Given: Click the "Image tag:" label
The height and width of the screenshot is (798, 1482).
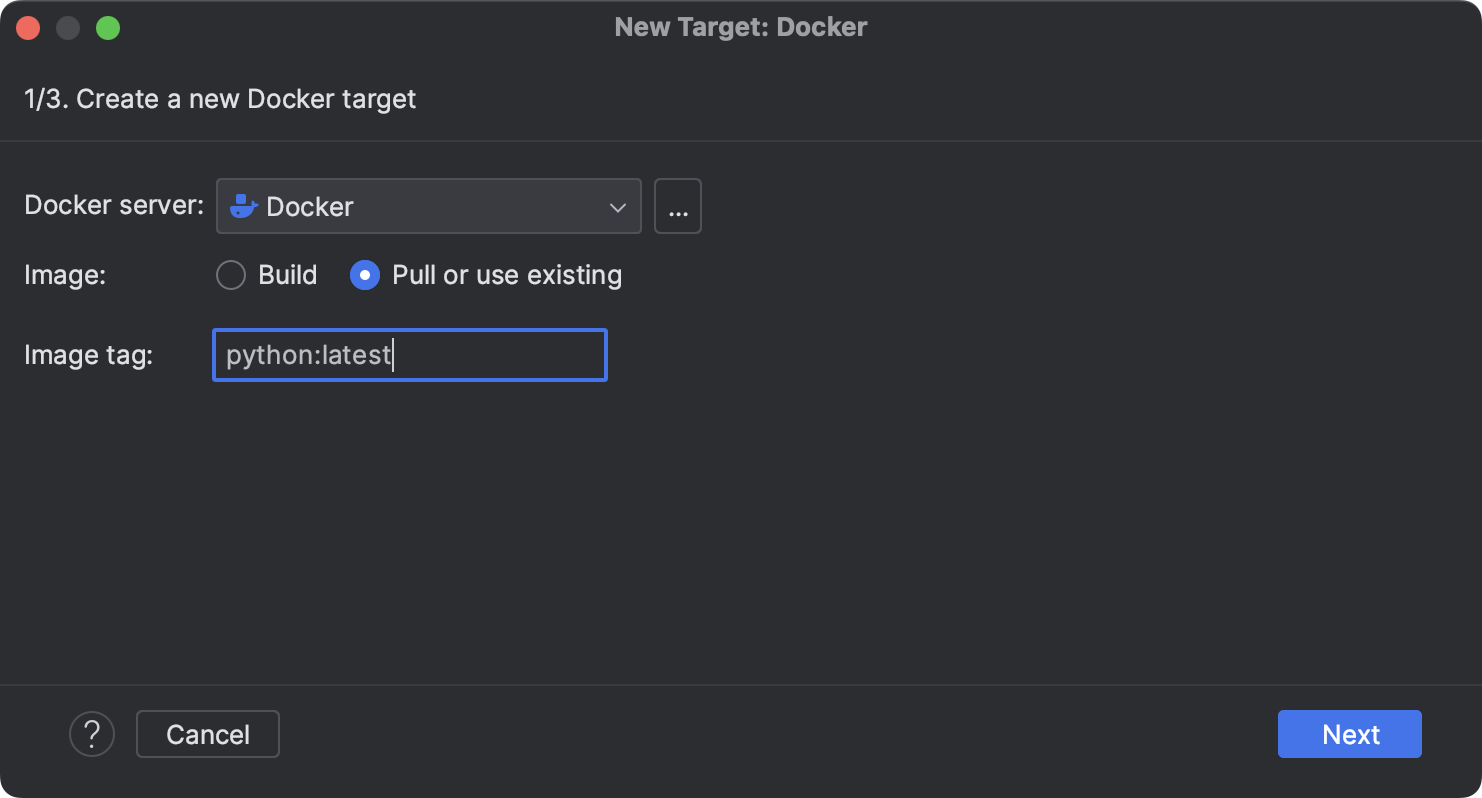Looking at the screenshot, I should pyautogui.click(x=87, y=355).
